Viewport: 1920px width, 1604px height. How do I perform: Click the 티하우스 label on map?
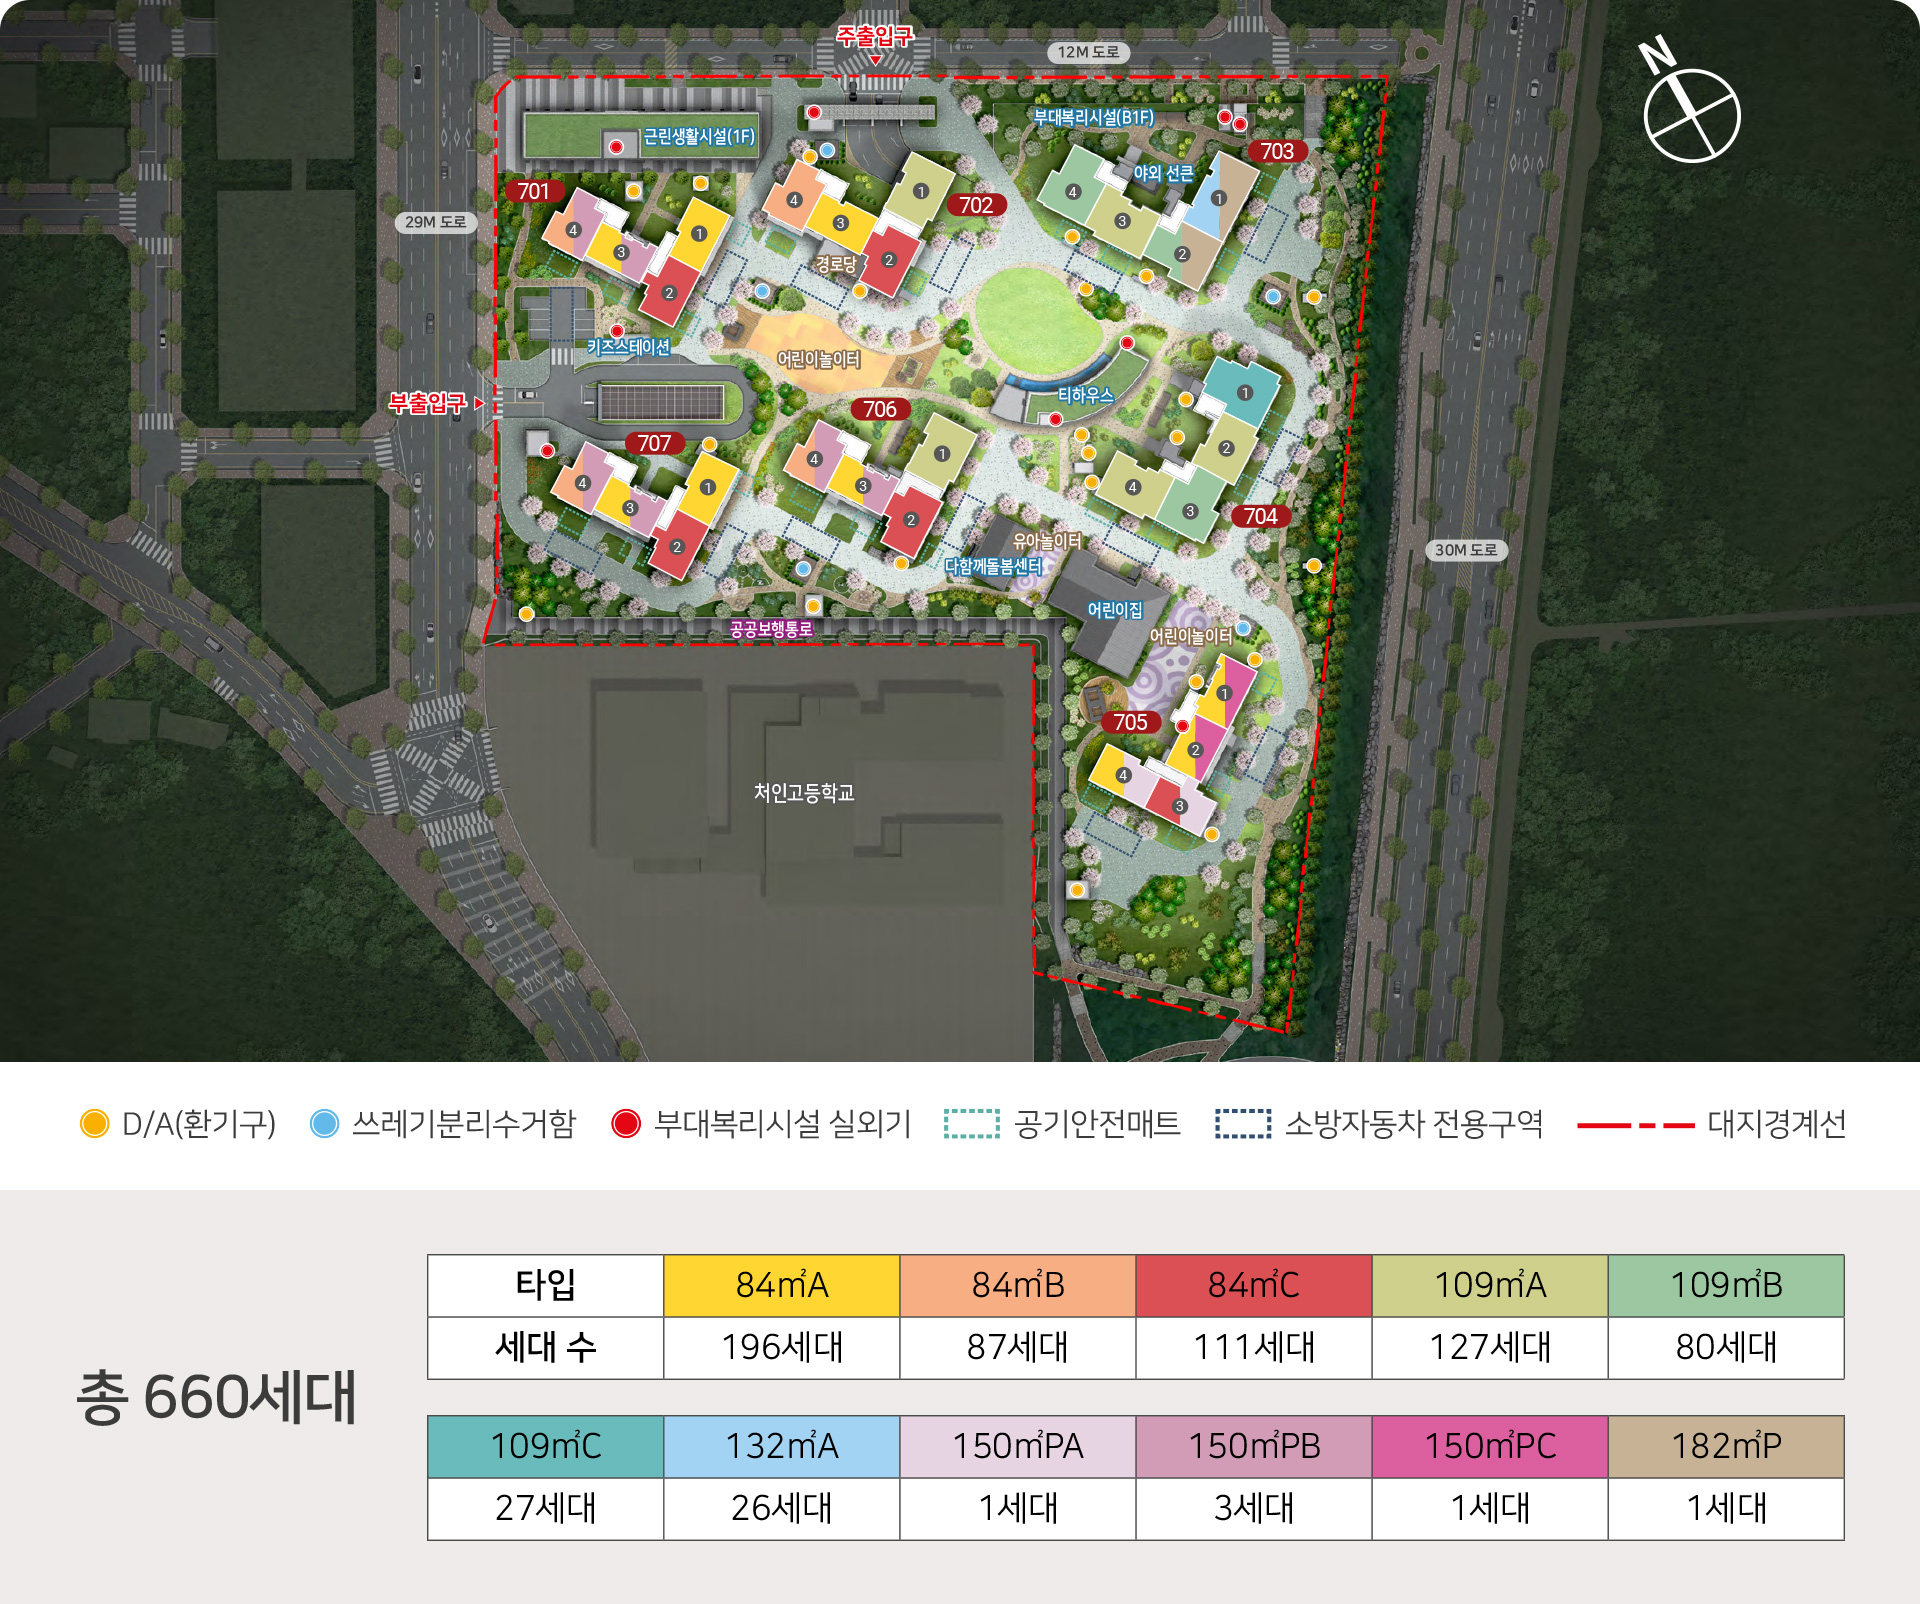(1085, 395)
